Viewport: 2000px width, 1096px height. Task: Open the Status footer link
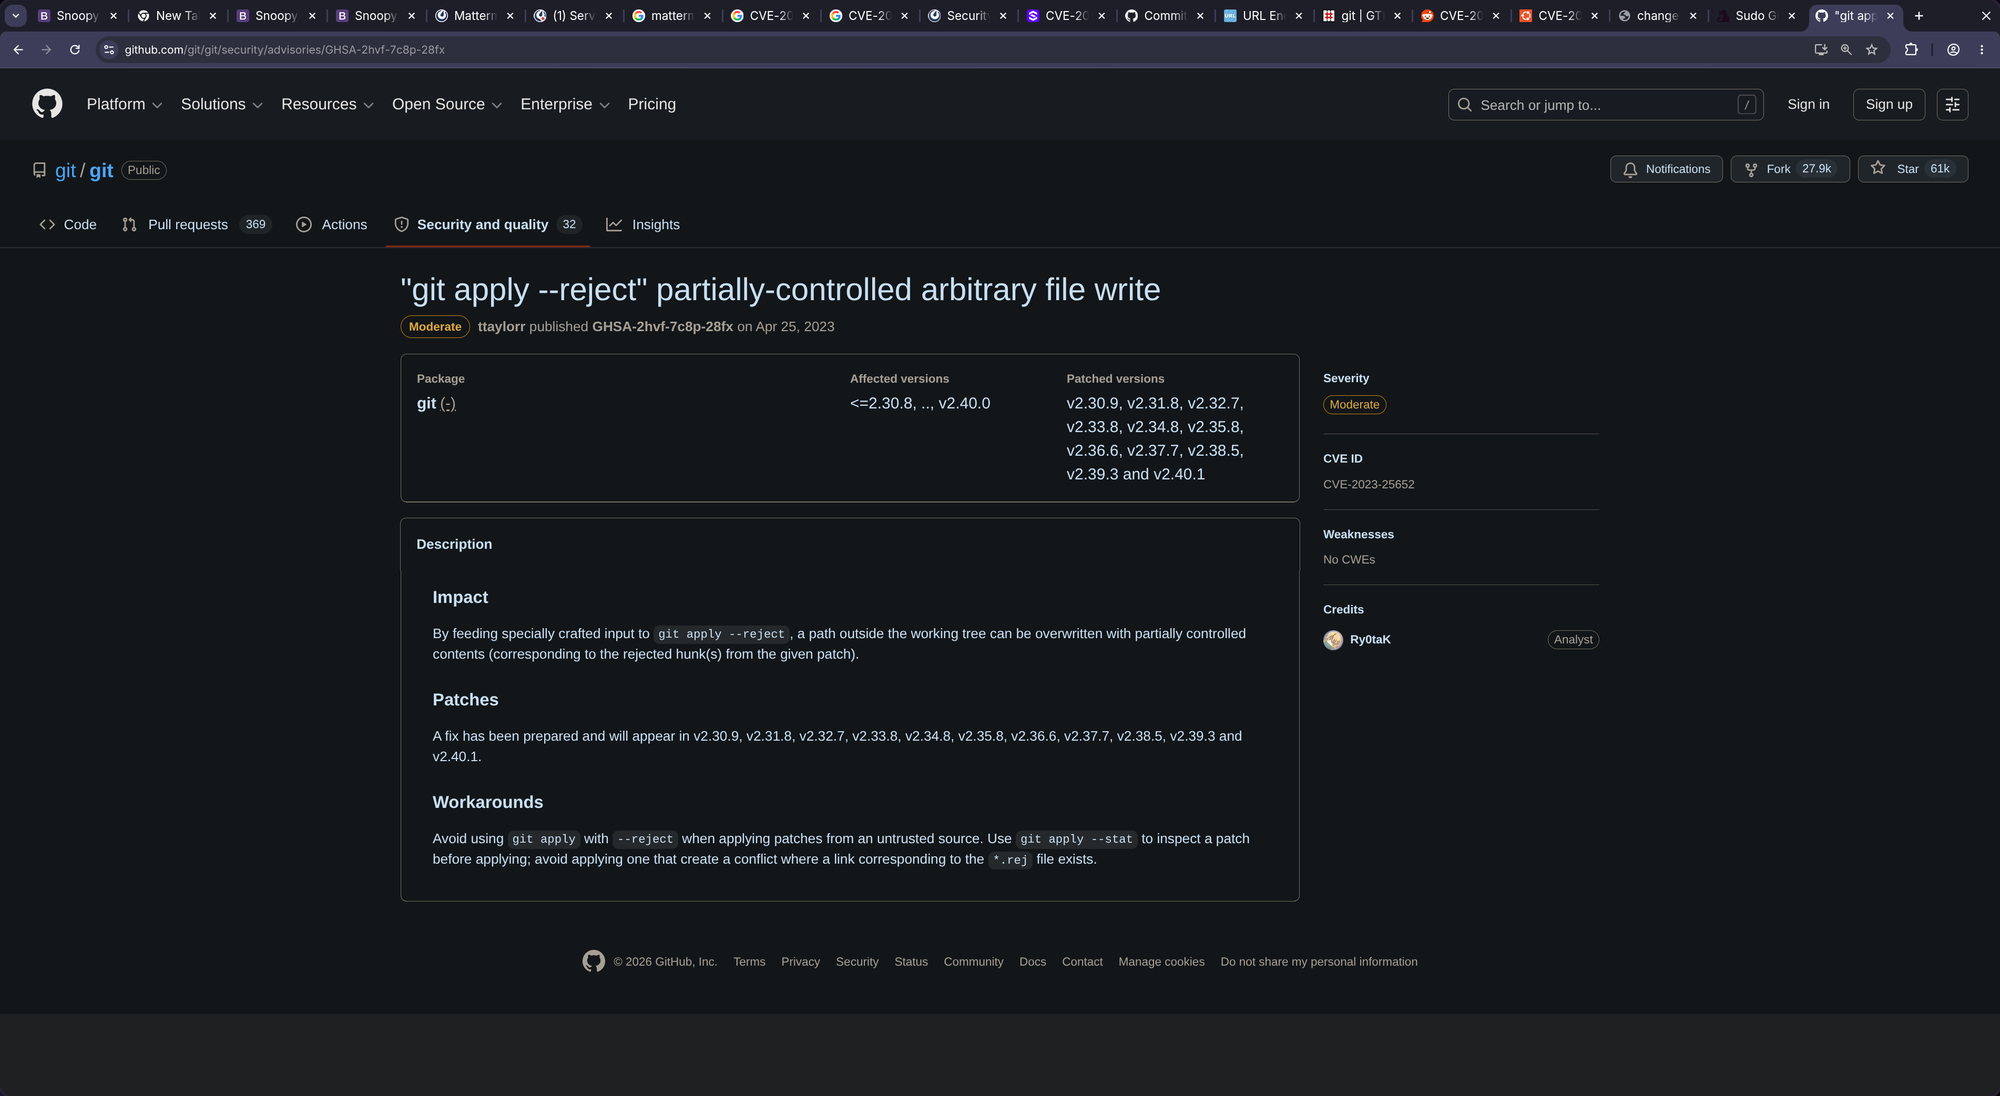(911, 962)
